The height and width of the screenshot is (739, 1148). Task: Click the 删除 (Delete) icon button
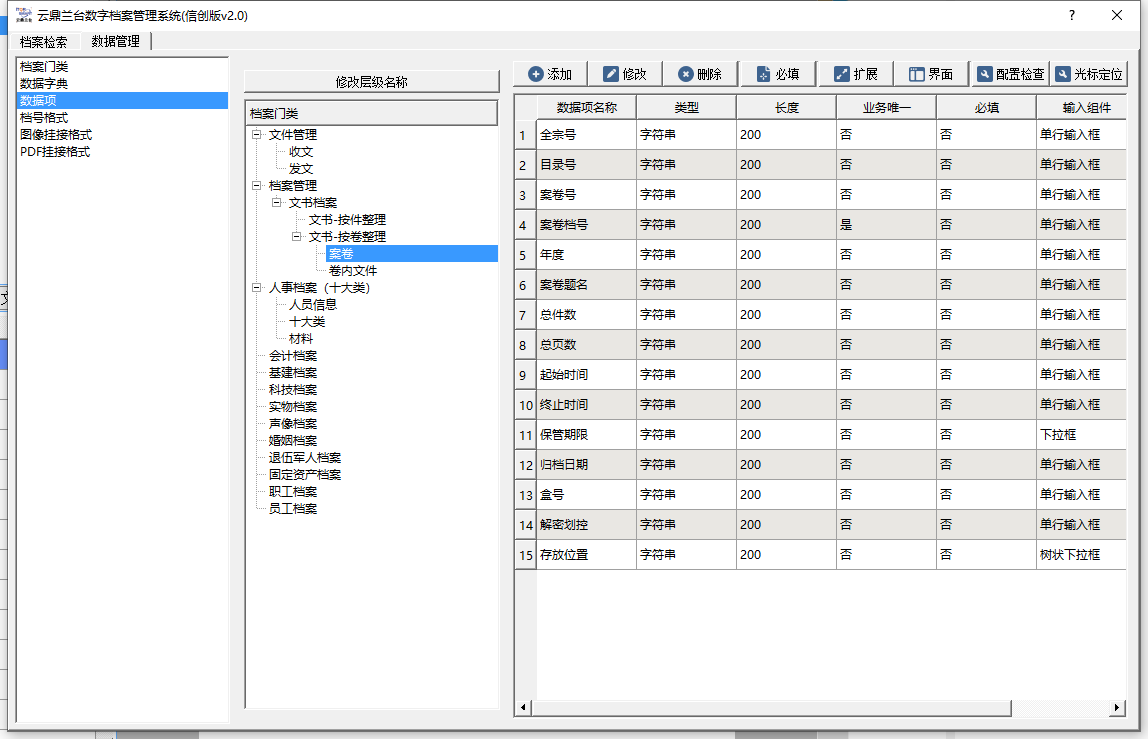coord(699,74)
